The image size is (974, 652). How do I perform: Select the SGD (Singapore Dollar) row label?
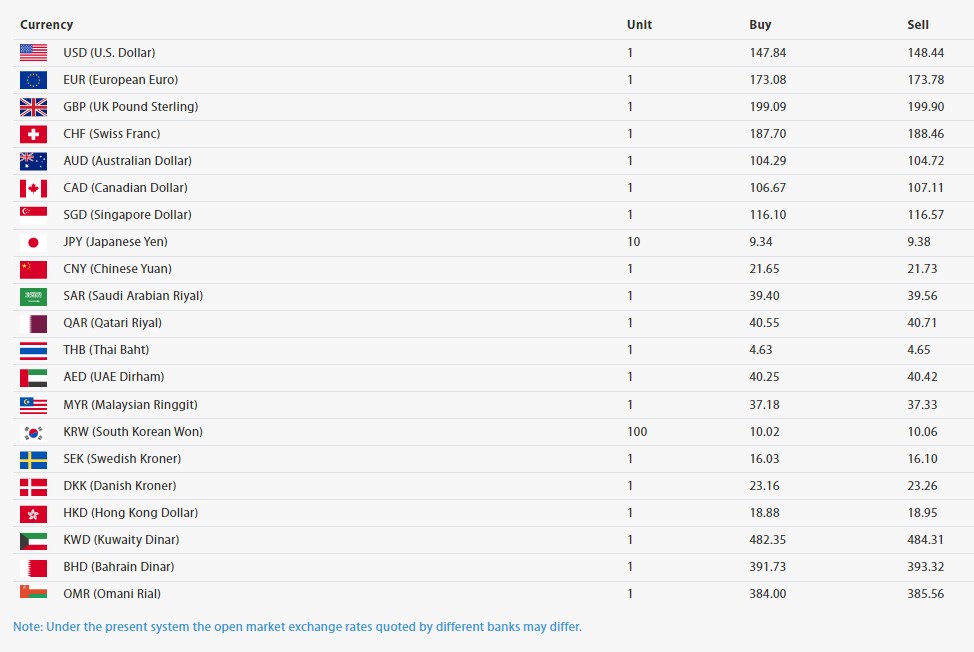click(x=127, y=215)
